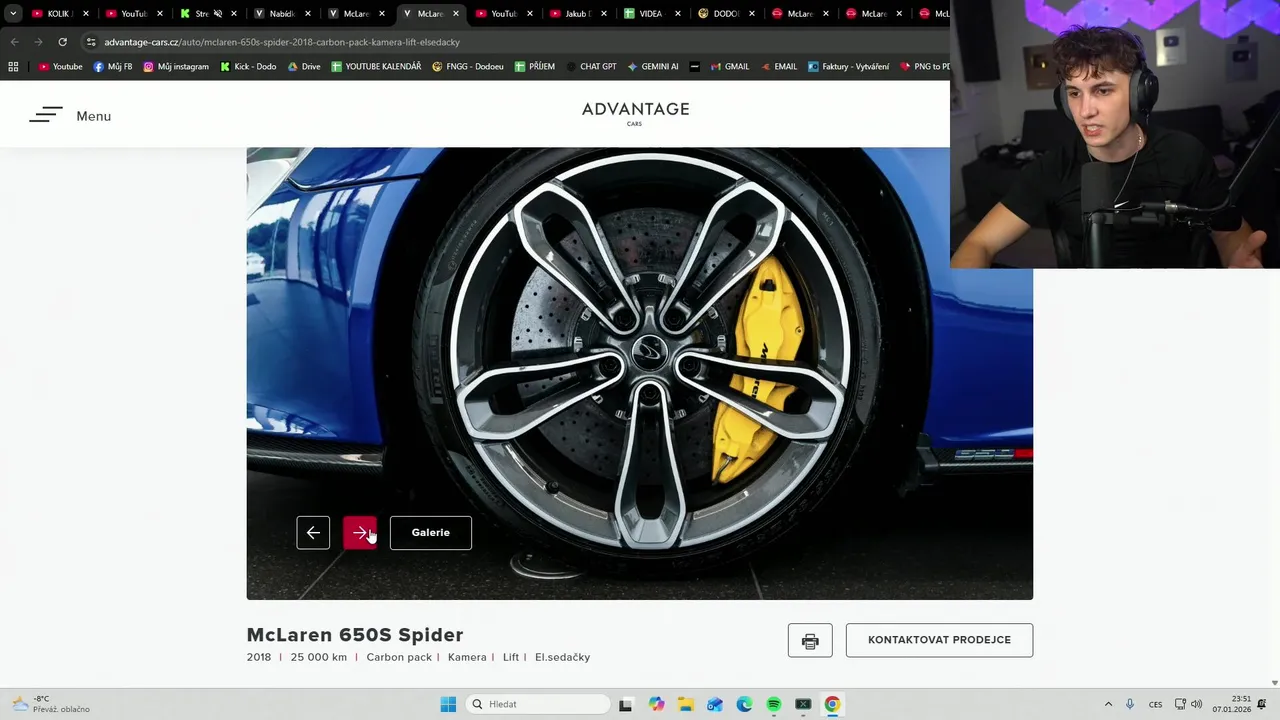The width and height of the screenshot is (1280, 720).
Task: Switch to Chrome in the taskbar
Action: 832,704
